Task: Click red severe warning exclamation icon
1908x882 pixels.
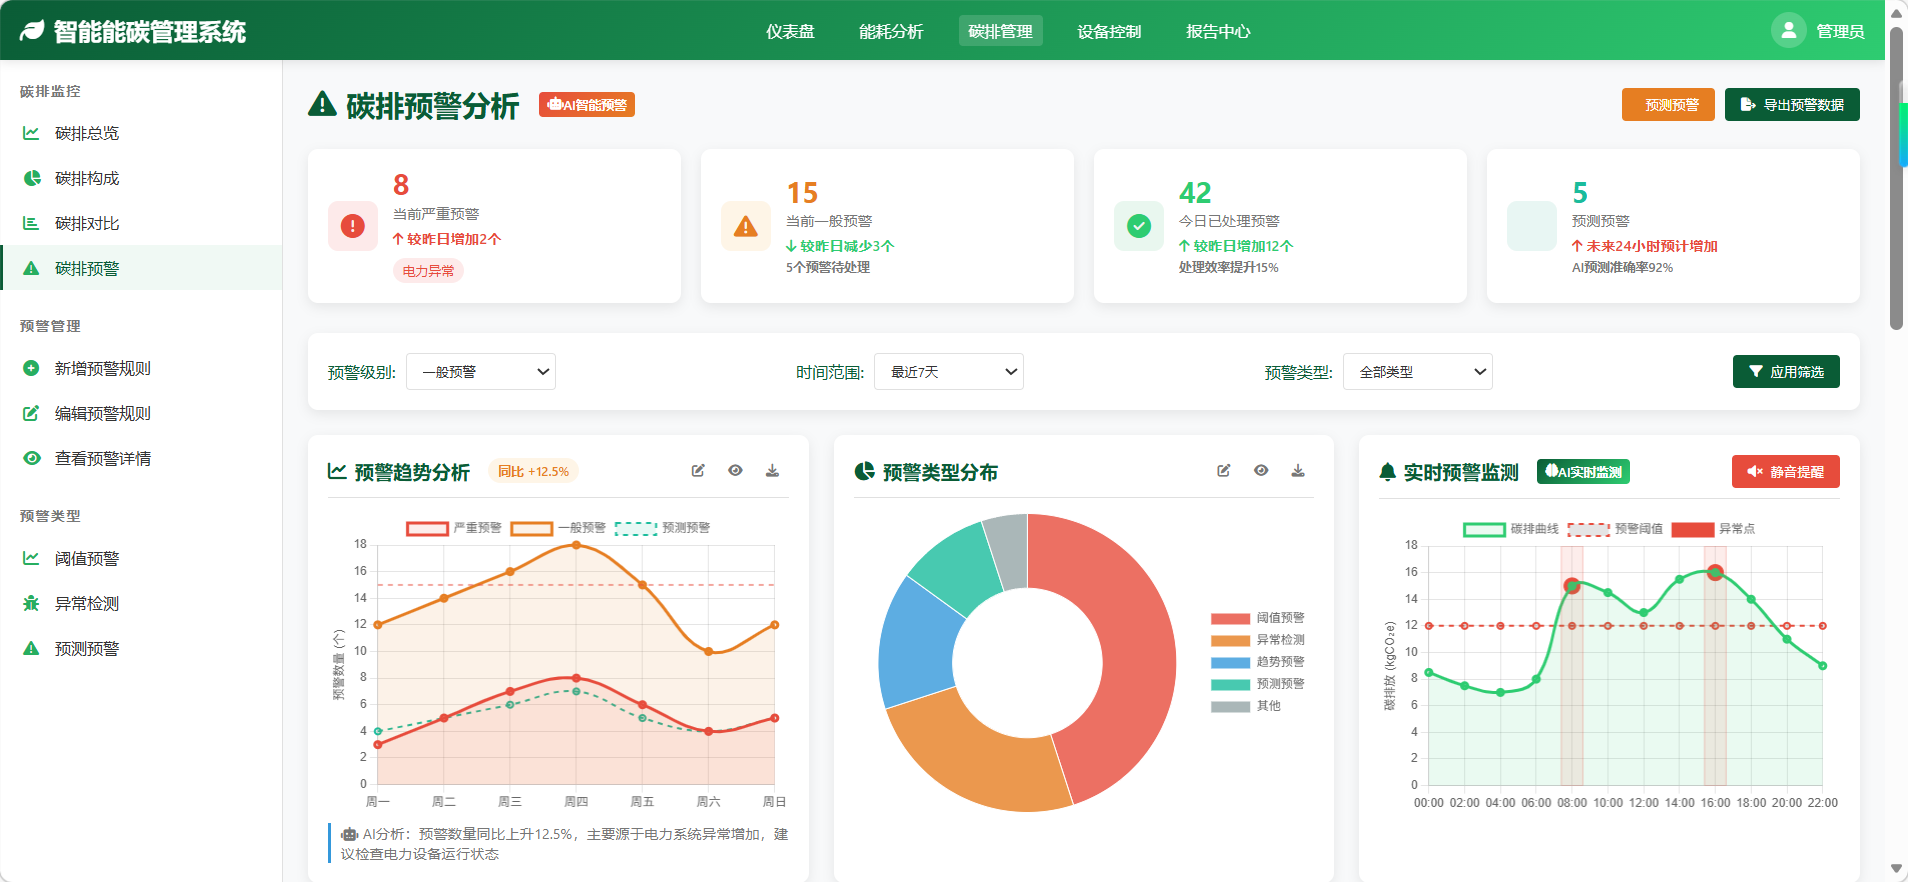Action: point(352,226)
